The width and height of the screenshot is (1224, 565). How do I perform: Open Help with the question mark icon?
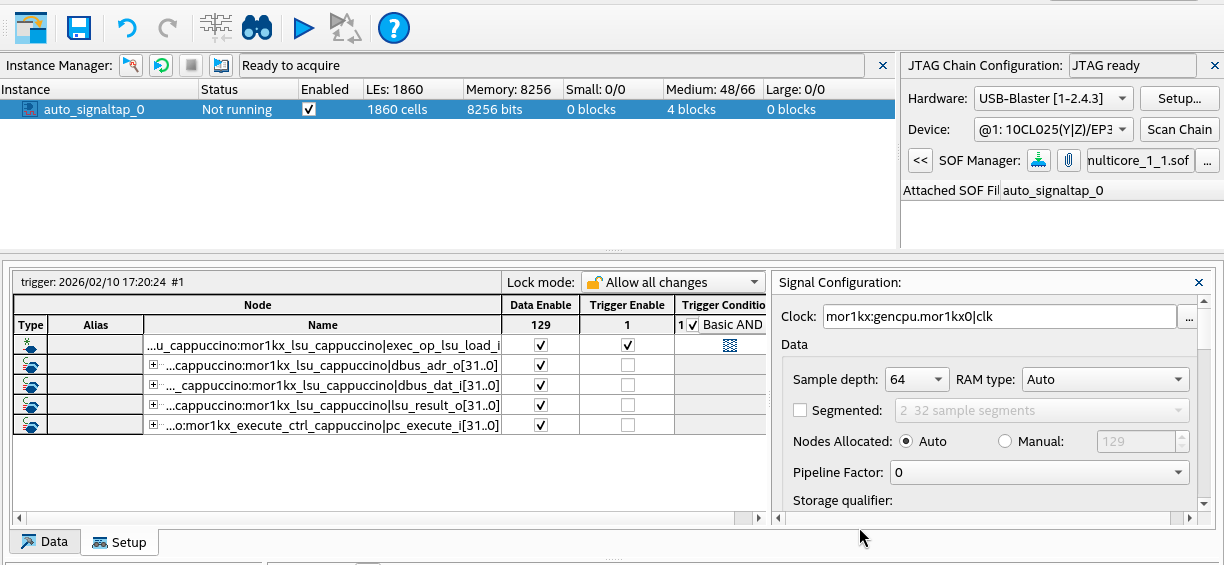pos(394,28)
